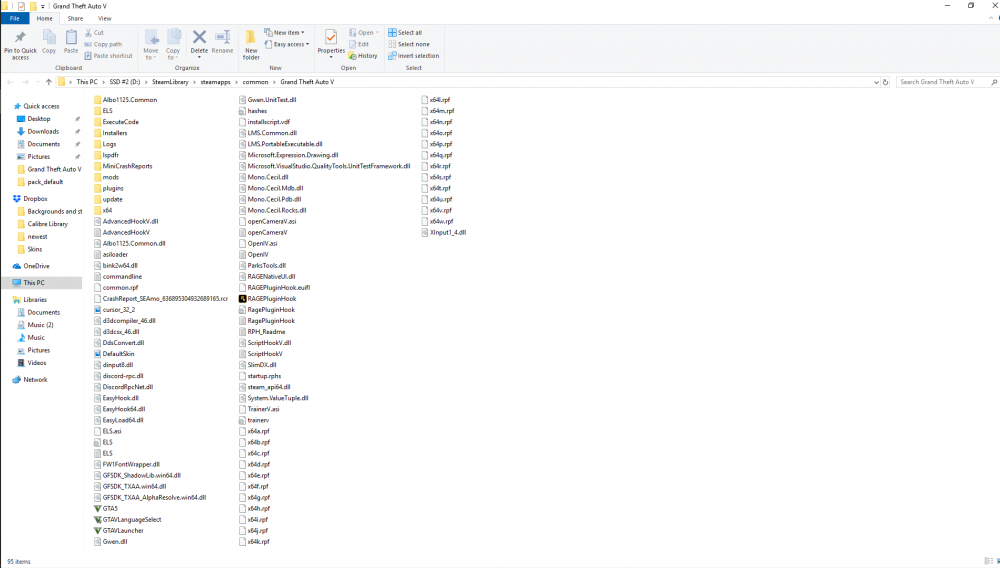Select the mods folder
This screenshot has height=568, width=1000.
[106, 177]
